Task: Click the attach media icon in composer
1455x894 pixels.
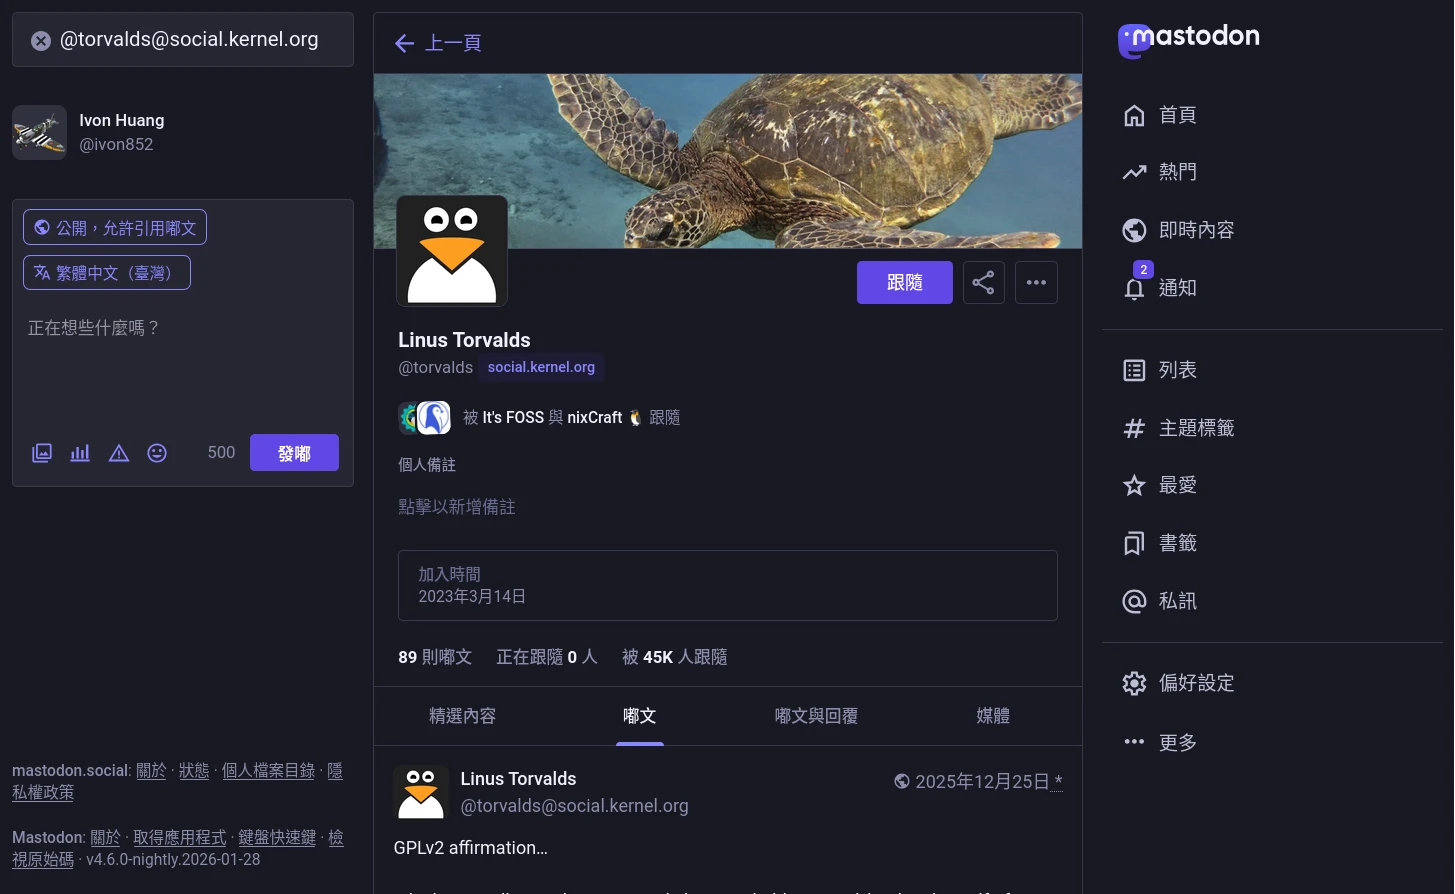Action: (x=42, y=453)
